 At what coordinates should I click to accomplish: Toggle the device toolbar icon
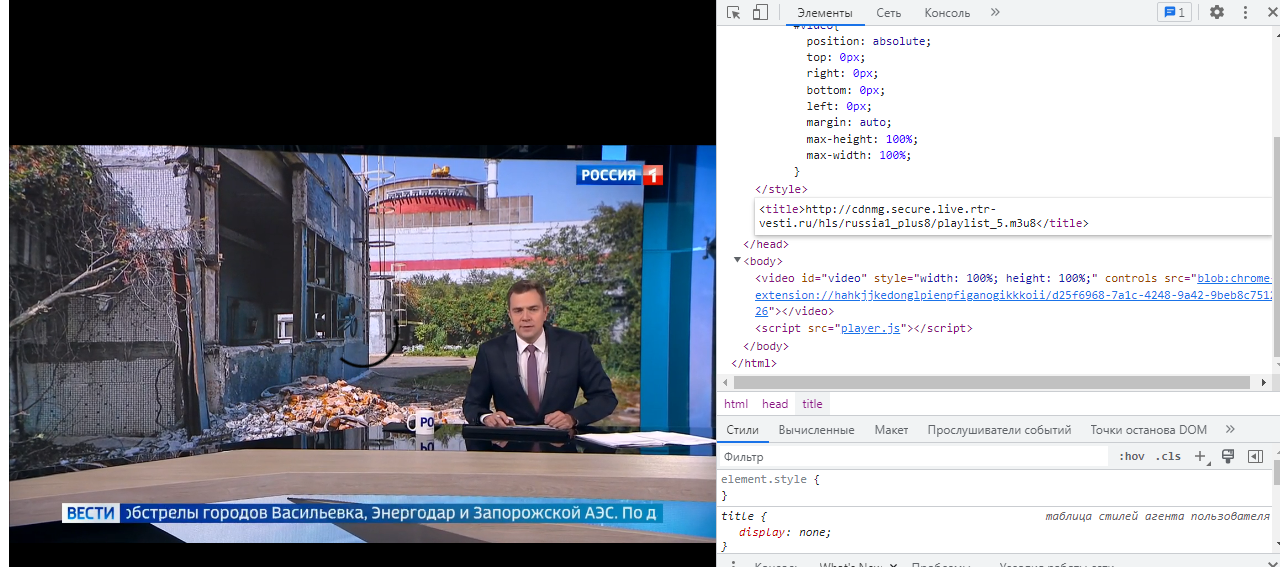[760, 12]
